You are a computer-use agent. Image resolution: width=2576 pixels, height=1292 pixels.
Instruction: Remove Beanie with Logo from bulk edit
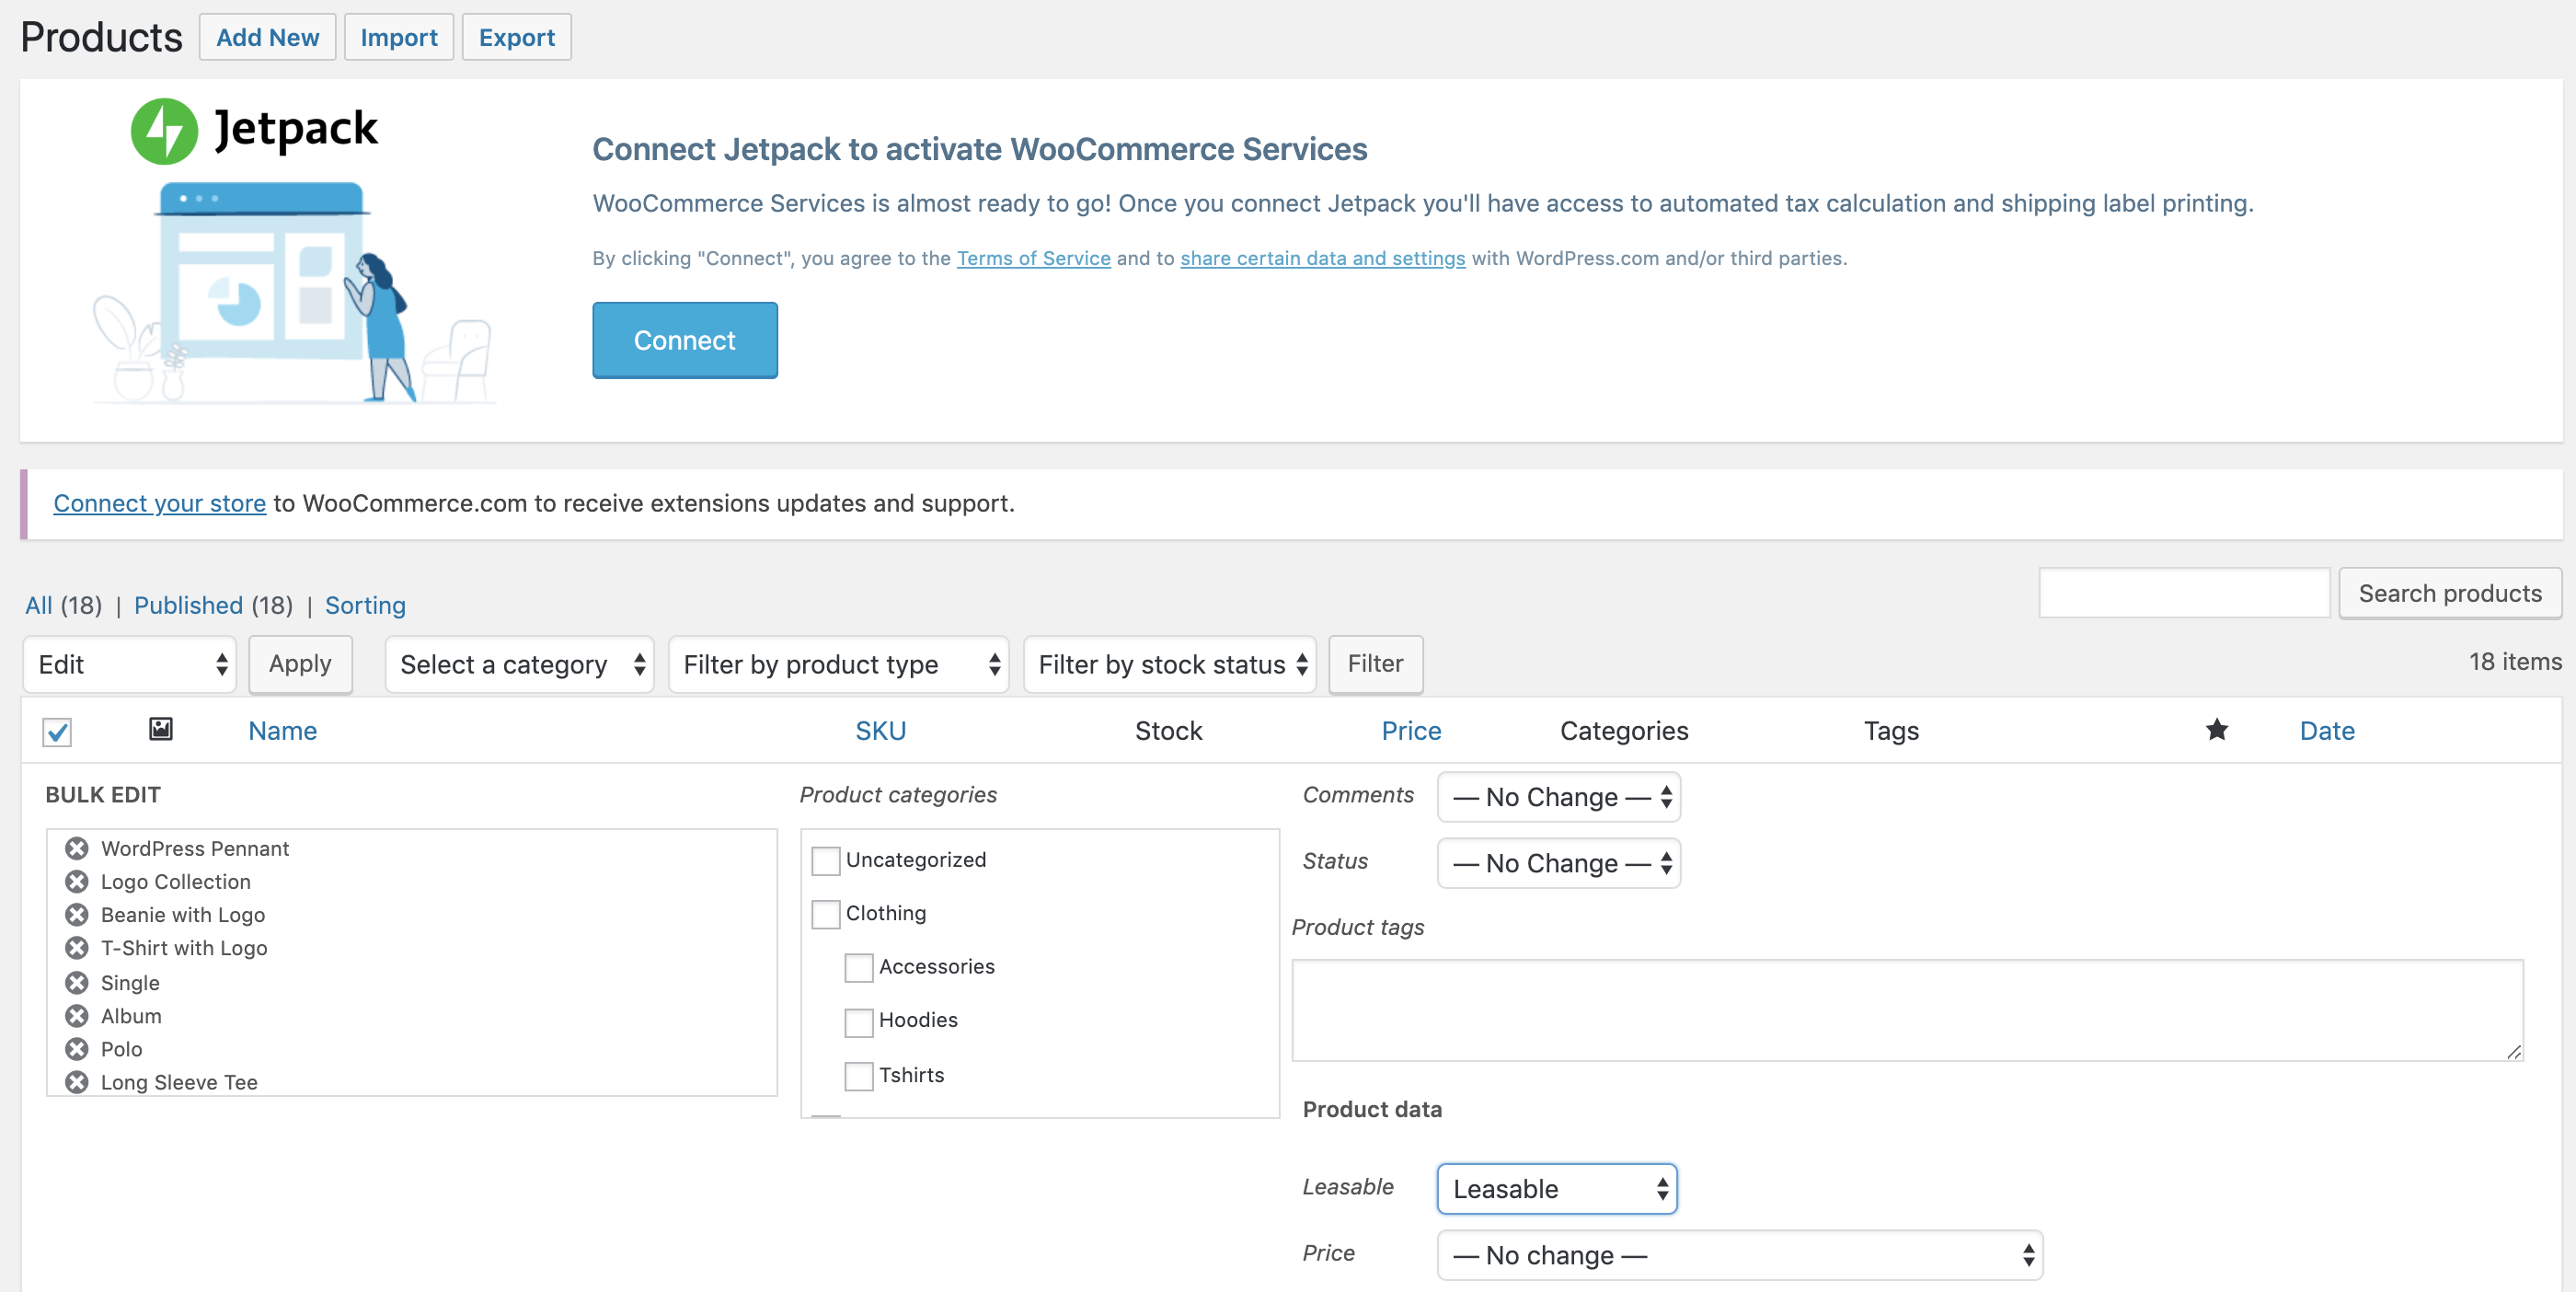76,914
